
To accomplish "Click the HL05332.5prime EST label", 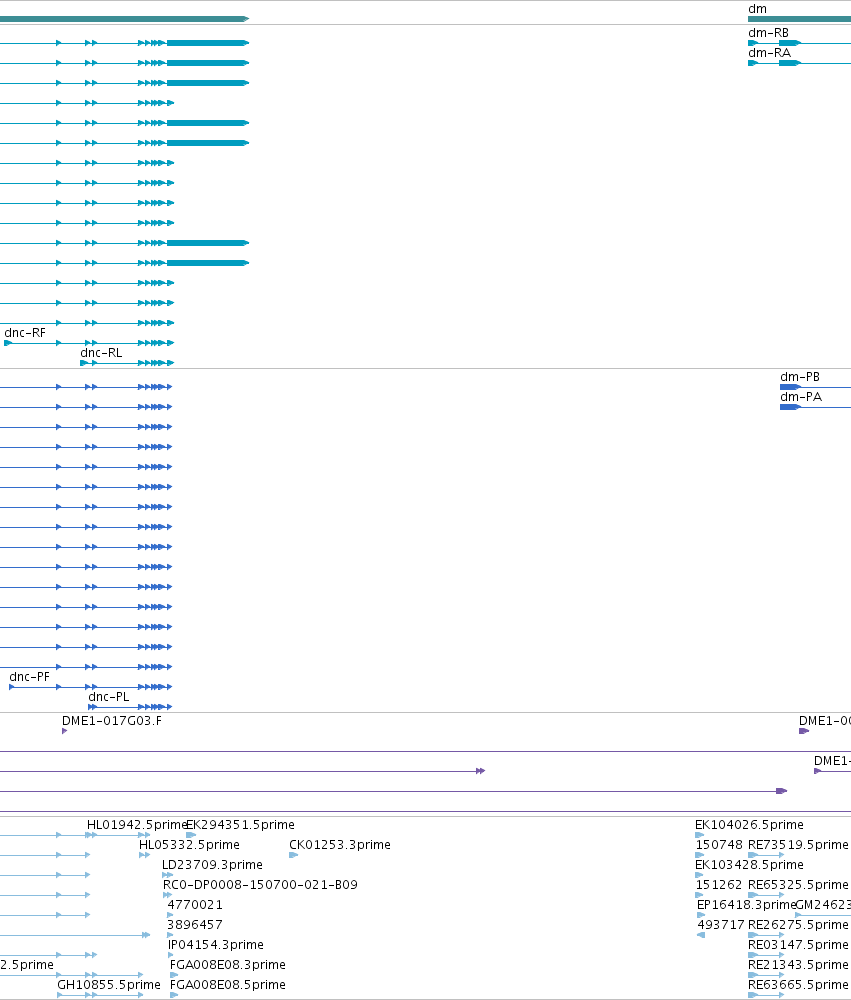I will 189,845.
